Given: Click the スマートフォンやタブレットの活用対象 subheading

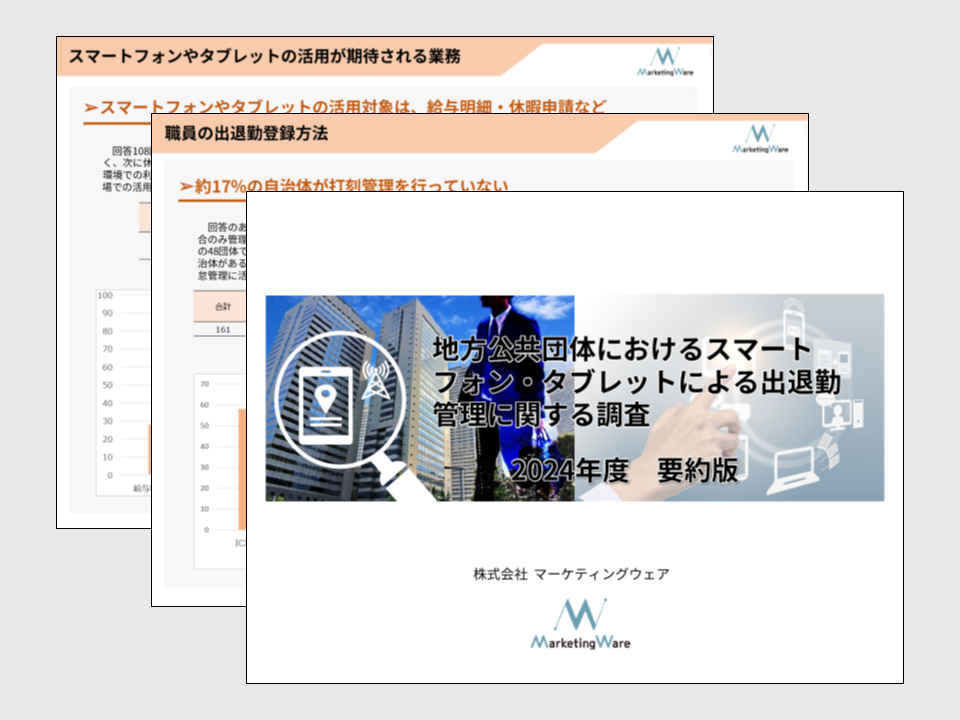Looking at the screenshot, I should coord(345,107).
